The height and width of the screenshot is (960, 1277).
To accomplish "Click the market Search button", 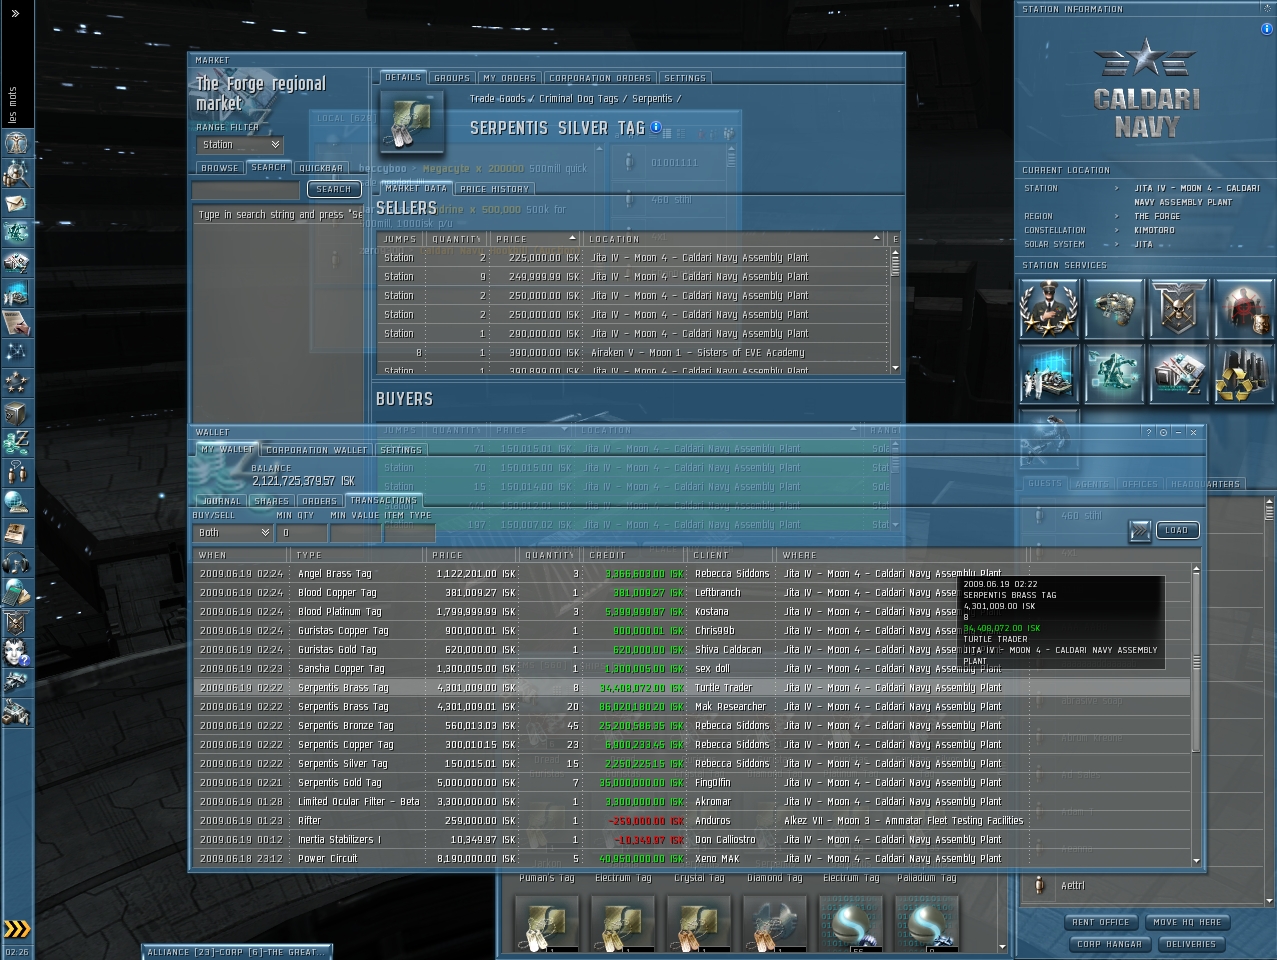I will [x=334, y=189].
